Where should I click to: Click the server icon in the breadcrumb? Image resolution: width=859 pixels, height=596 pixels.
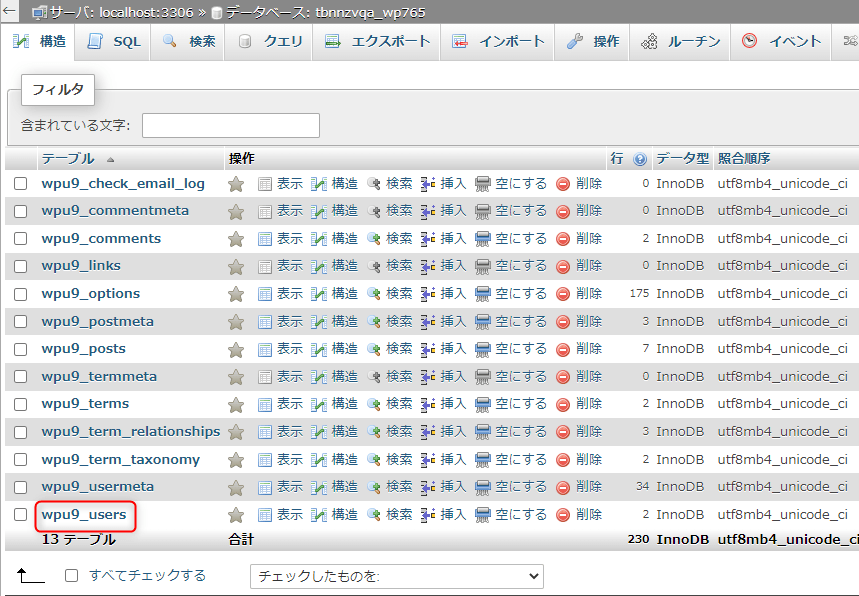39,12
